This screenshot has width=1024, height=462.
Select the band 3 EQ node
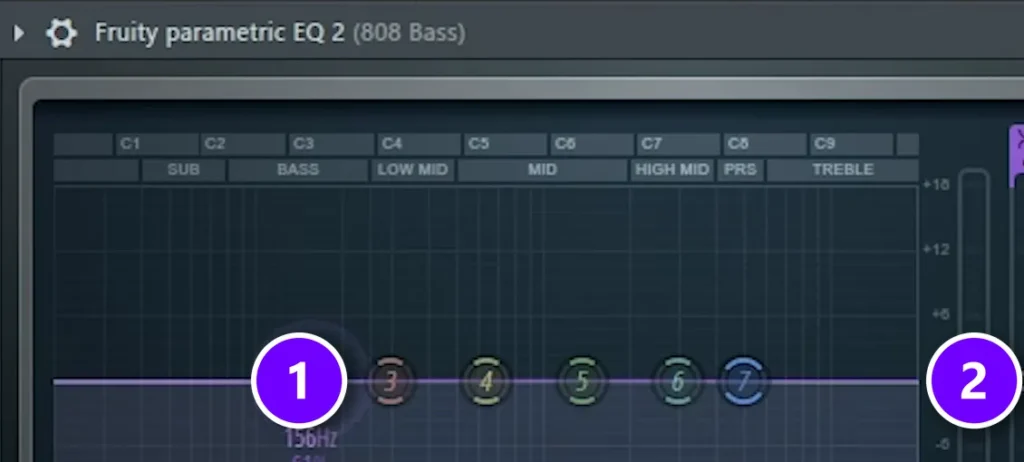(x=391, y=381)
